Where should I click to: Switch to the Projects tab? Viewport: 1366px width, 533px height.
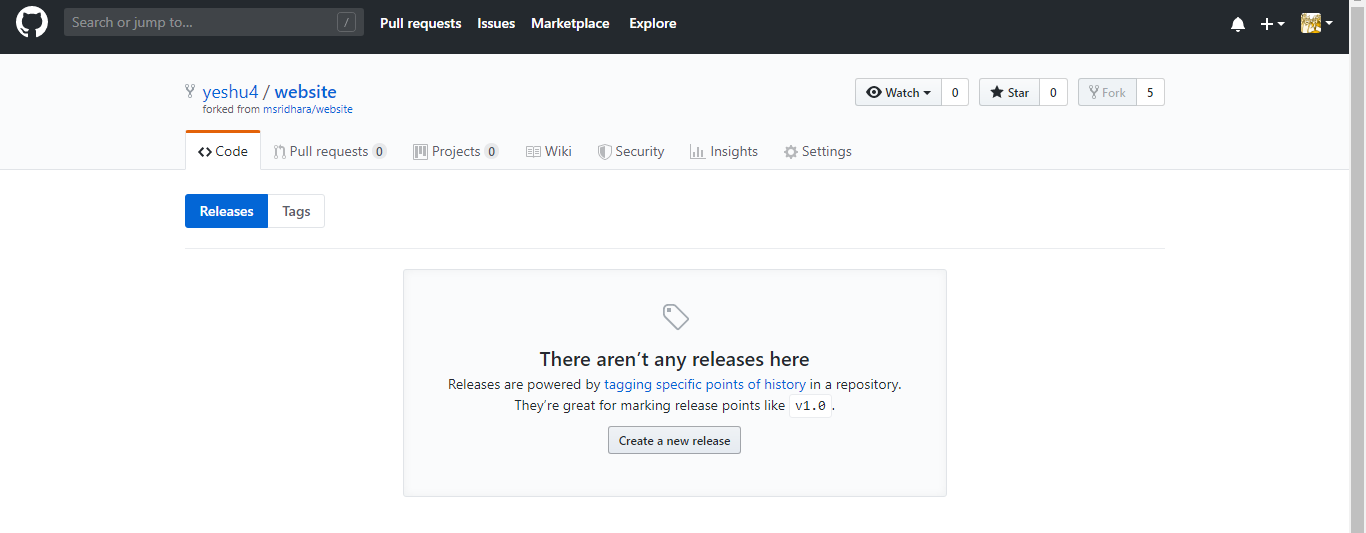pos(456,151)
